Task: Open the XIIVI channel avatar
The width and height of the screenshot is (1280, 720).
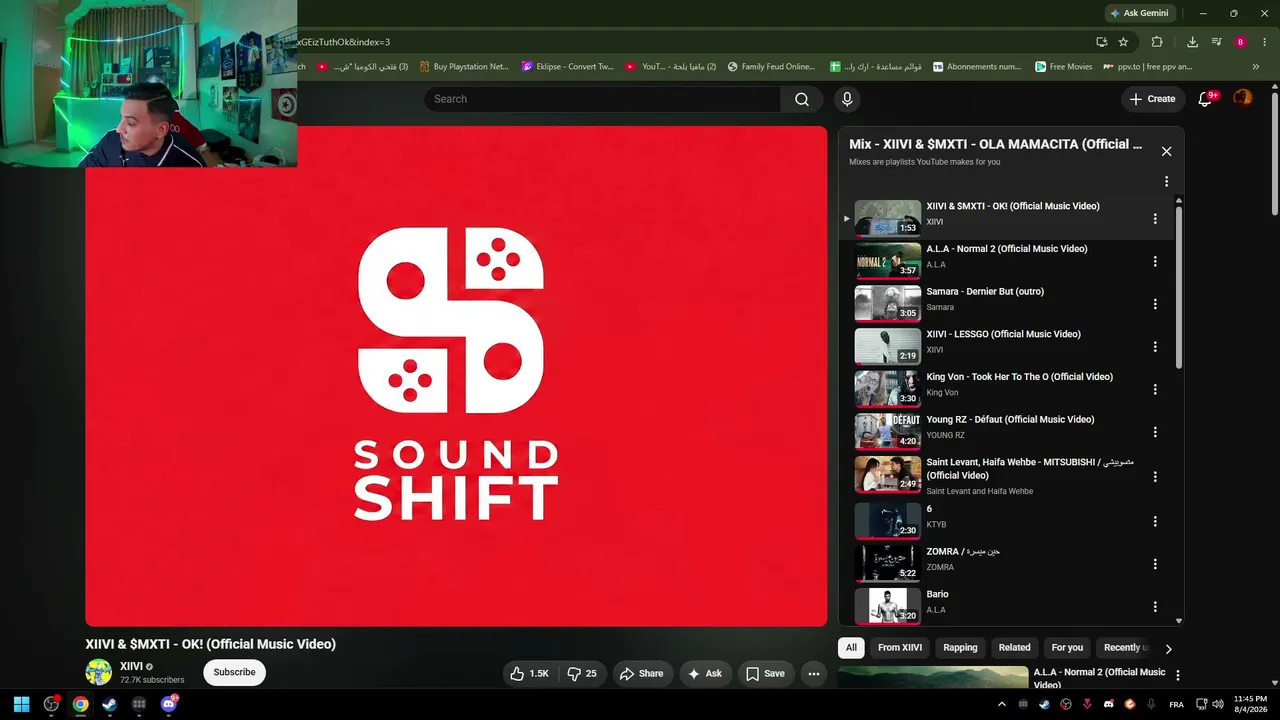Action: pyautogui.click(x=99, y=672)
